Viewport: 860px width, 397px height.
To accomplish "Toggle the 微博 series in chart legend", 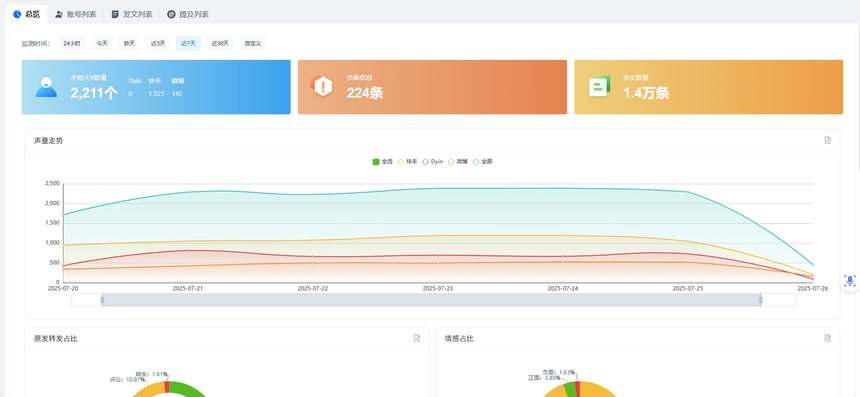I will point(458,162).
